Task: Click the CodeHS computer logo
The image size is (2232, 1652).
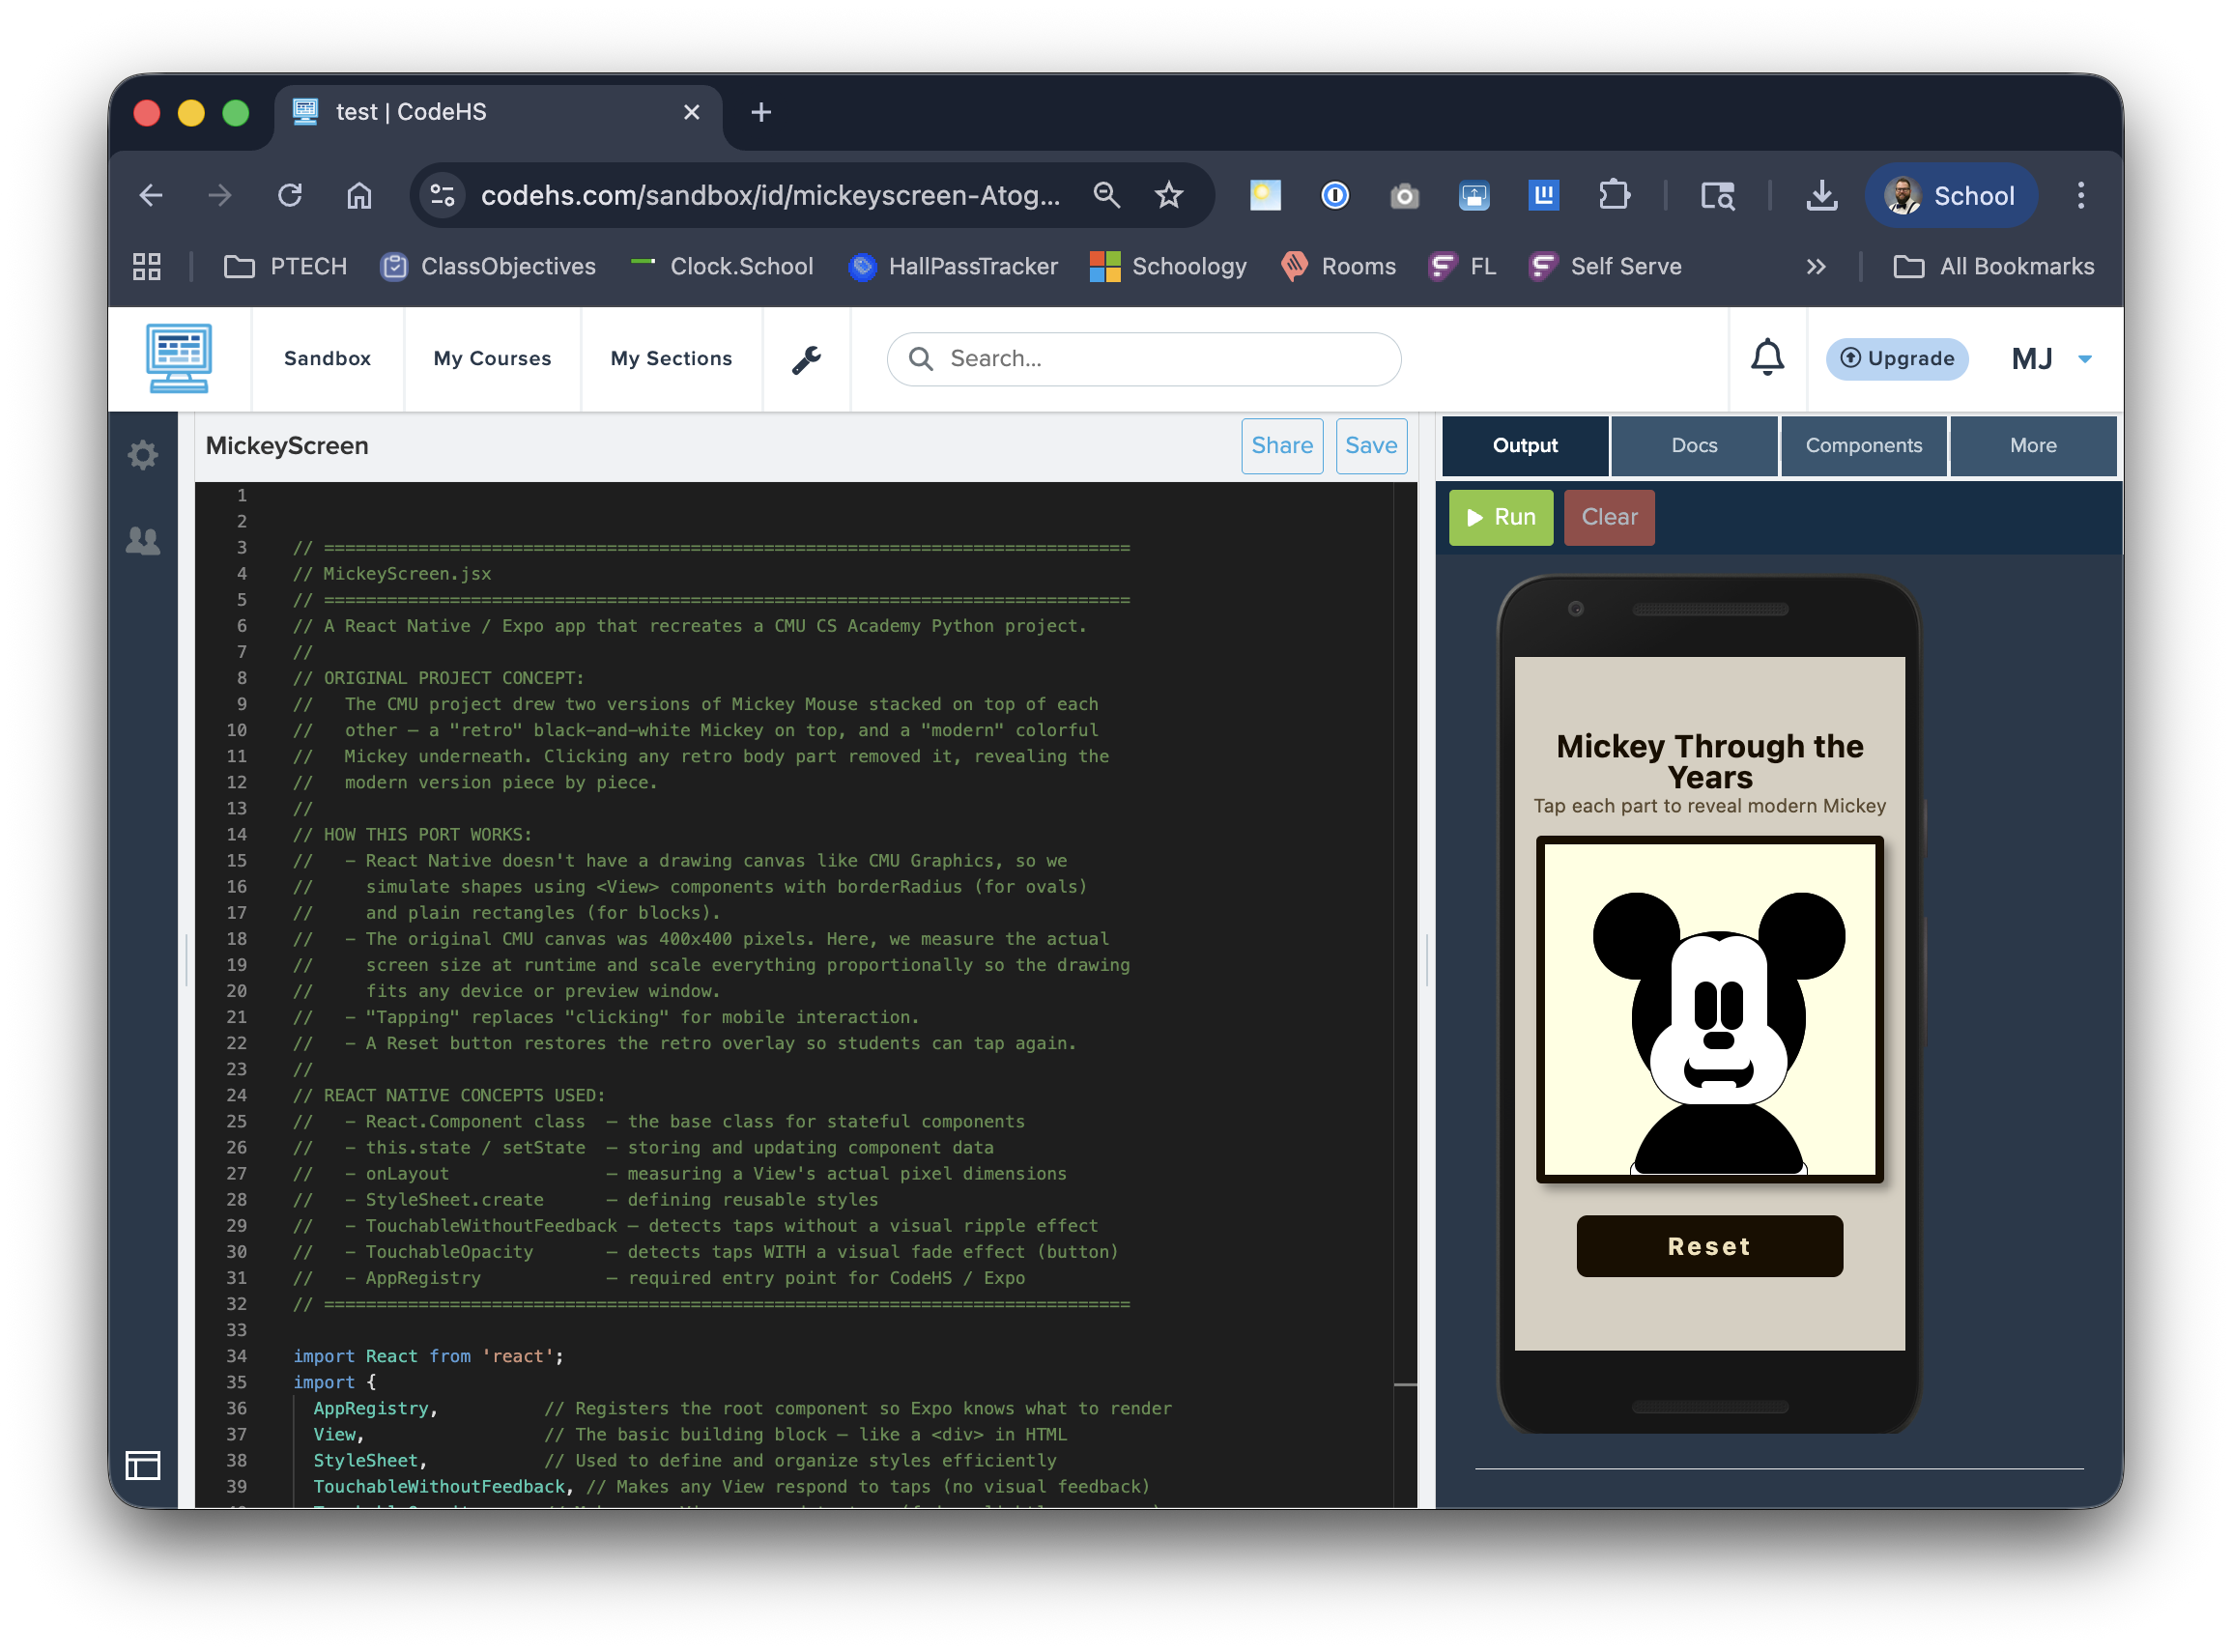Action: click(179, 358)
